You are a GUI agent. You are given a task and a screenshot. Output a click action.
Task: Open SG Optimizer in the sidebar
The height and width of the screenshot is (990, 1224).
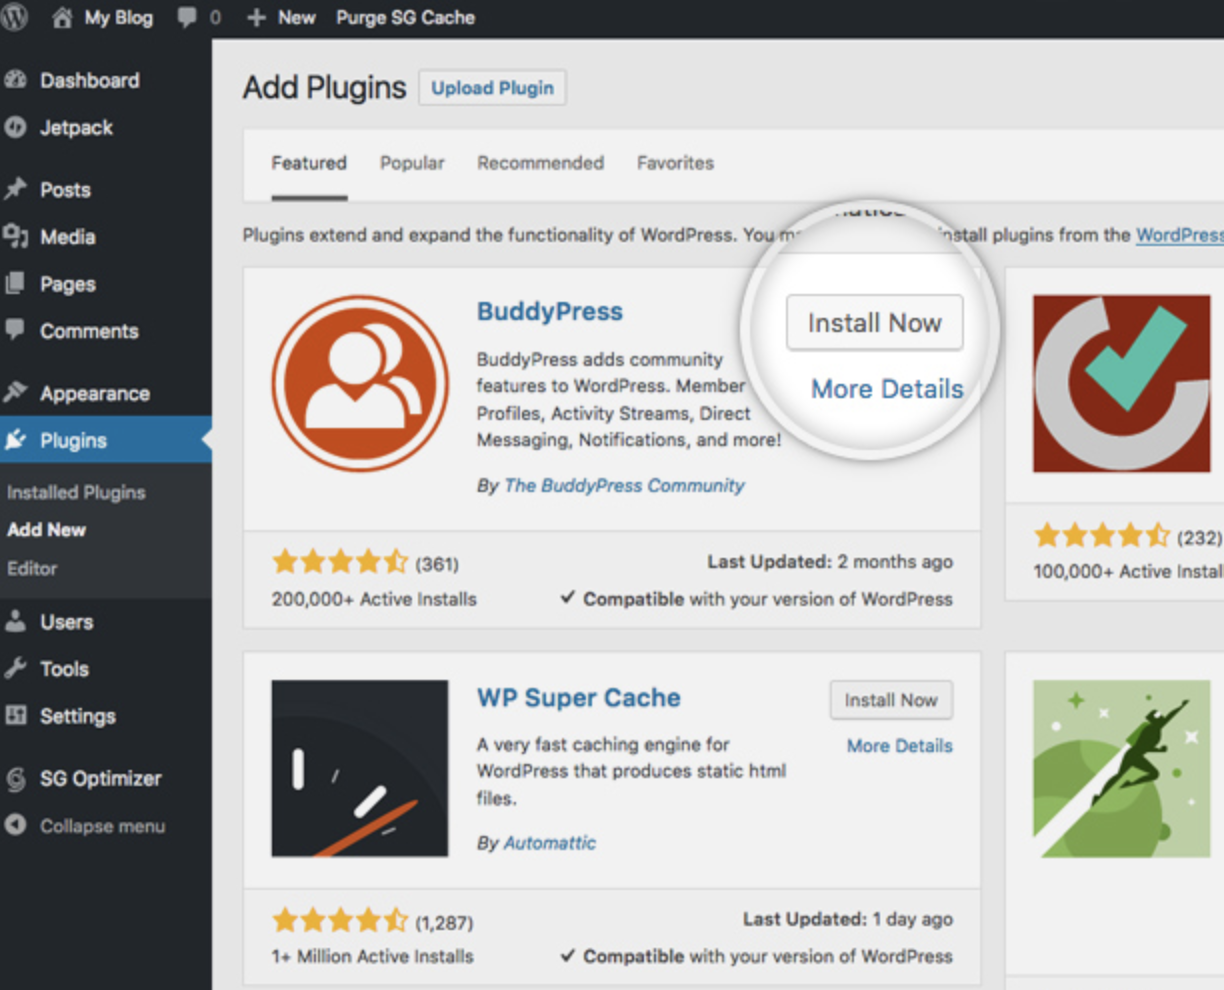tap(100, 779)
